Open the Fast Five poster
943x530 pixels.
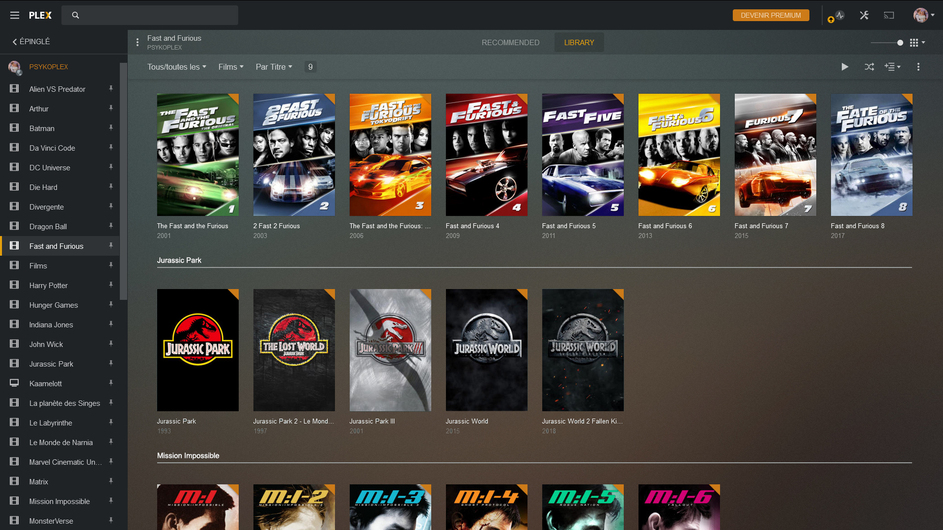click(583, 155)
